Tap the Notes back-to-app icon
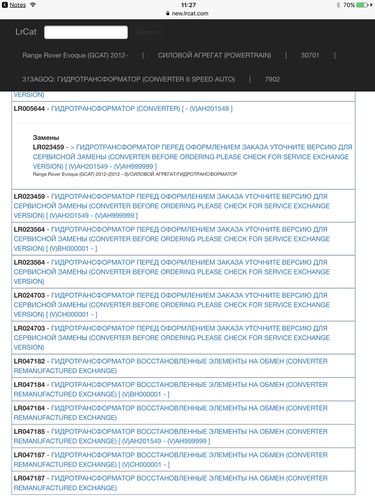The height and width of the screenshot is (500, 375). click(x=5, y=5)
